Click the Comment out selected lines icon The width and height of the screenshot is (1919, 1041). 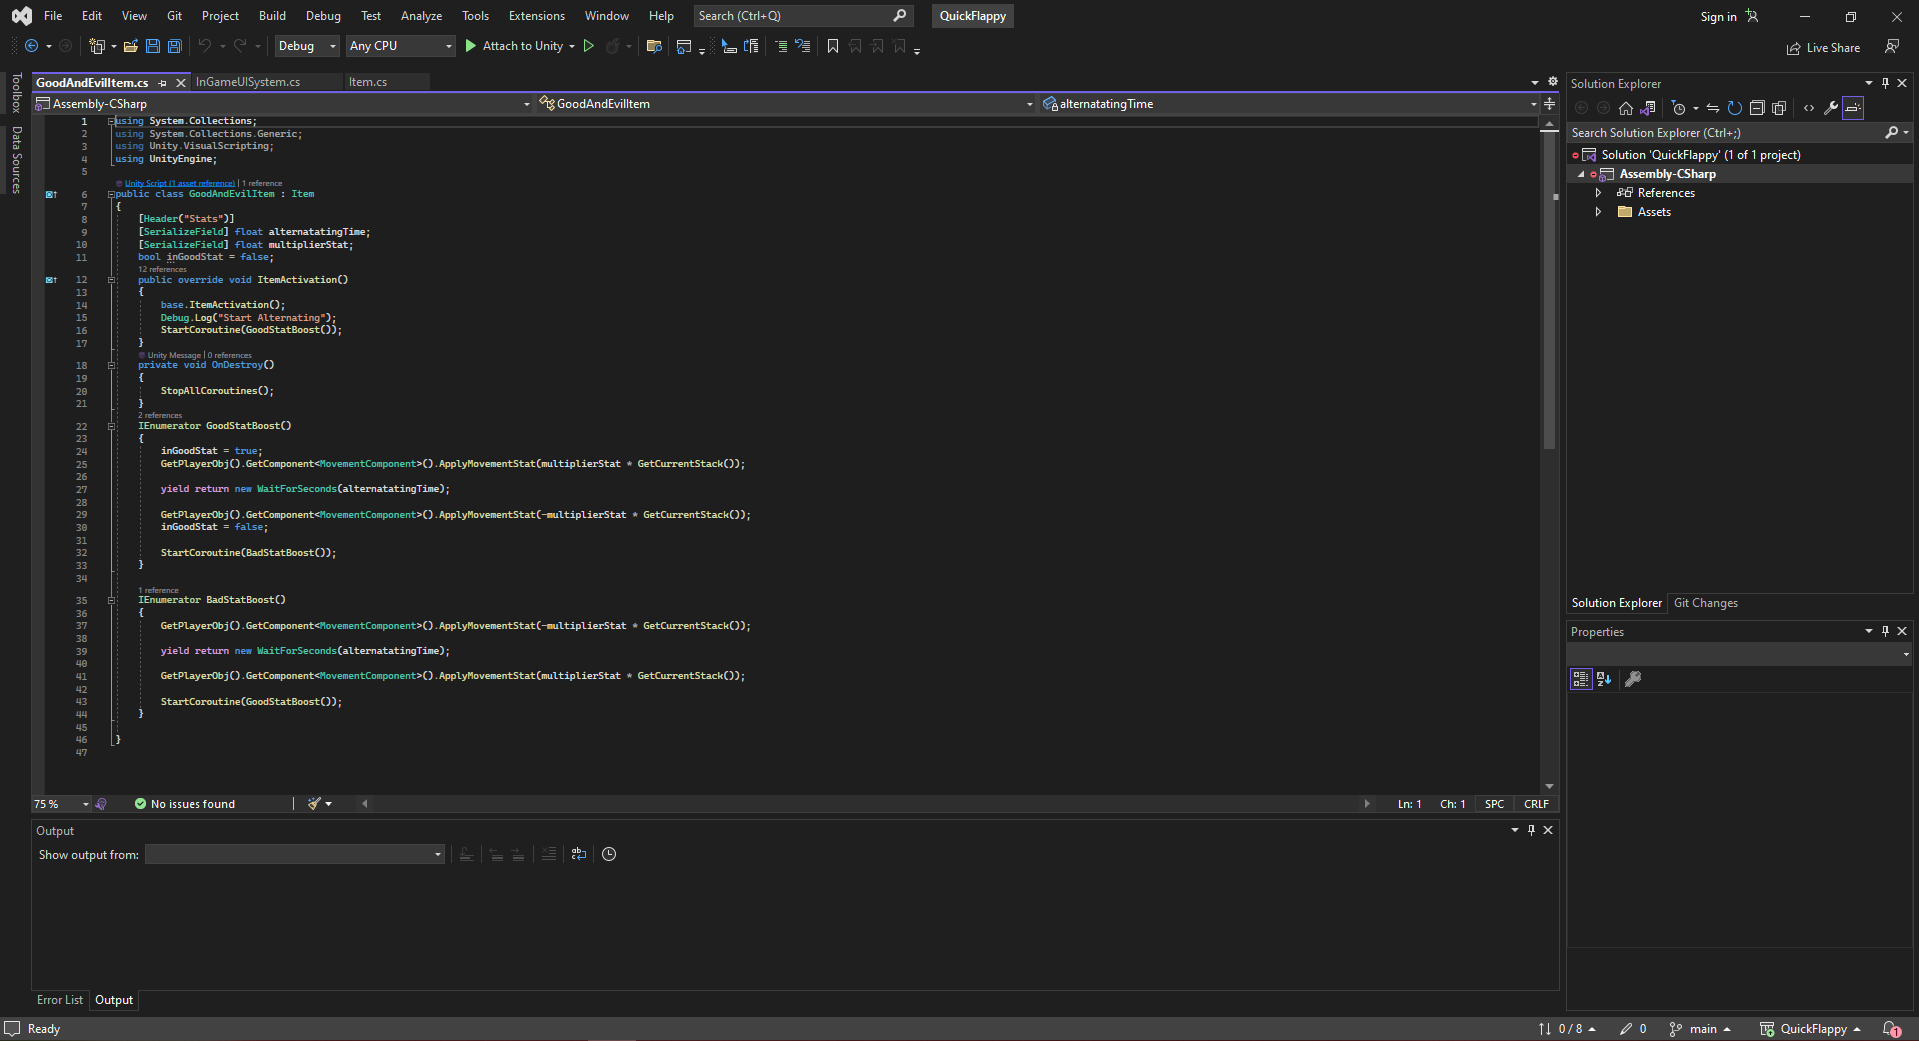[781, 46]
